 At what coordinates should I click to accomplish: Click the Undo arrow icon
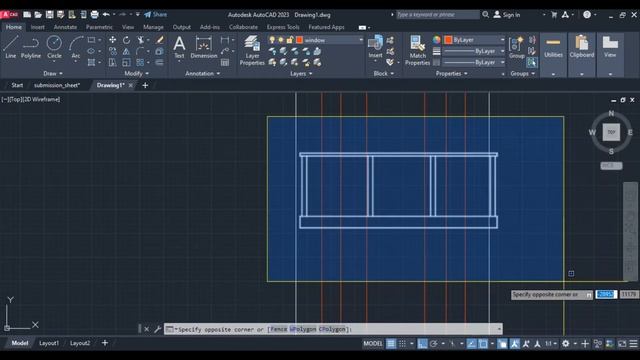106,15
